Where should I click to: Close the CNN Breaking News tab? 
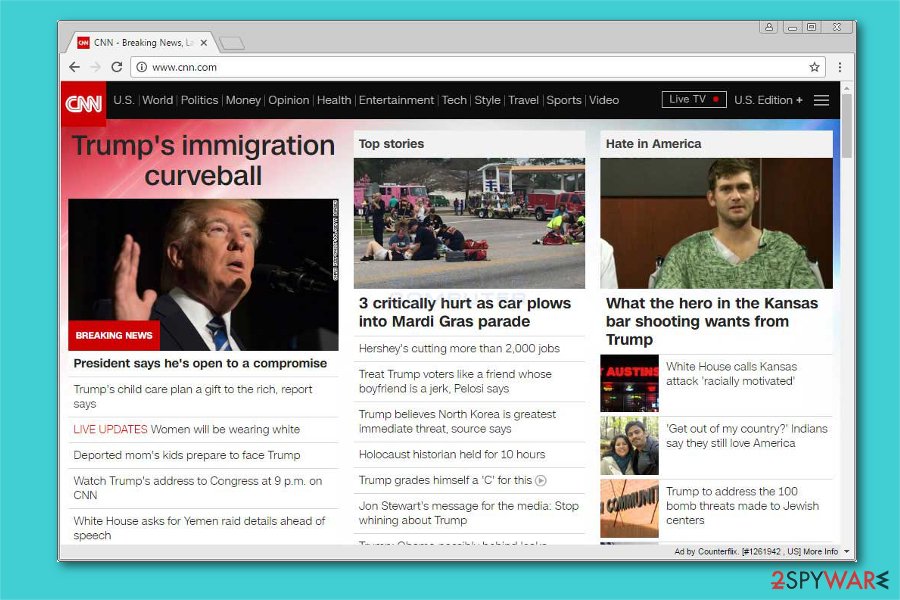[x=204, y=42]
